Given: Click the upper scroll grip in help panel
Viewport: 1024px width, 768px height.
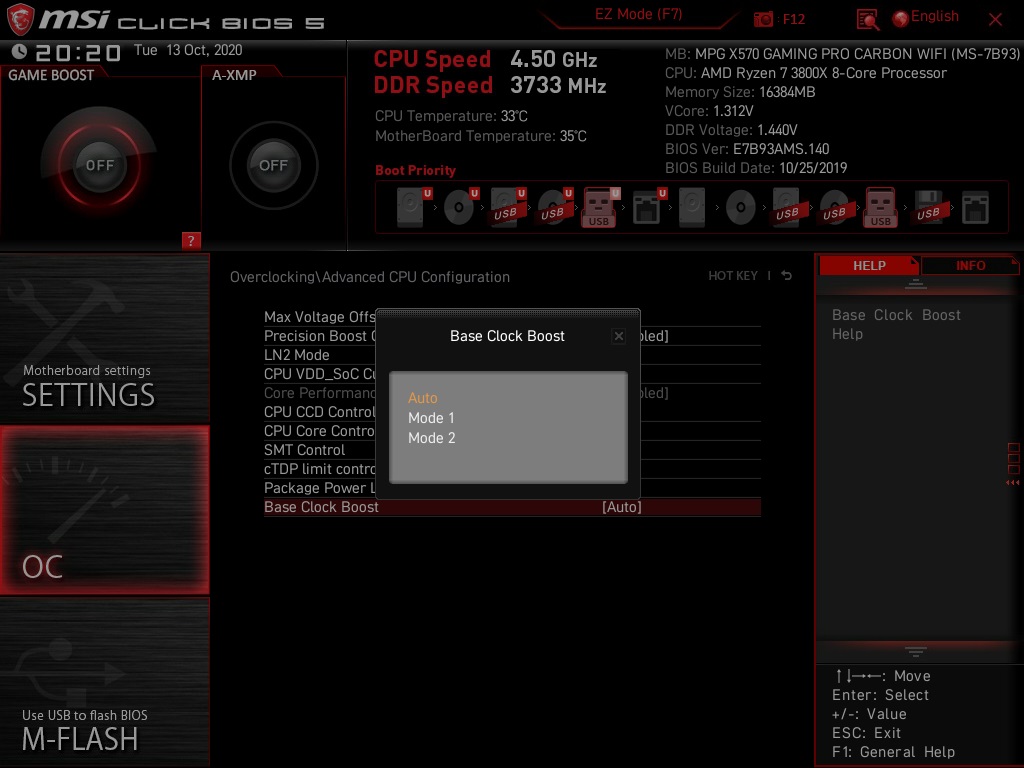Looking at the screenshot, I should tap(916, 284).
